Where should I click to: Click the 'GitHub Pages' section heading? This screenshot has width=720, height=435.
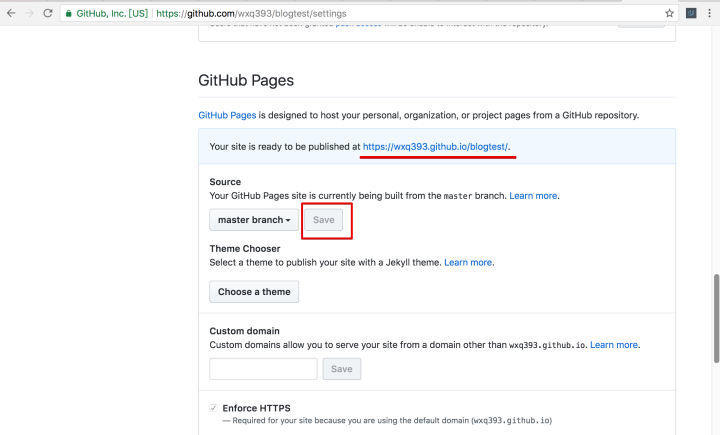click(x=246, y=80)
